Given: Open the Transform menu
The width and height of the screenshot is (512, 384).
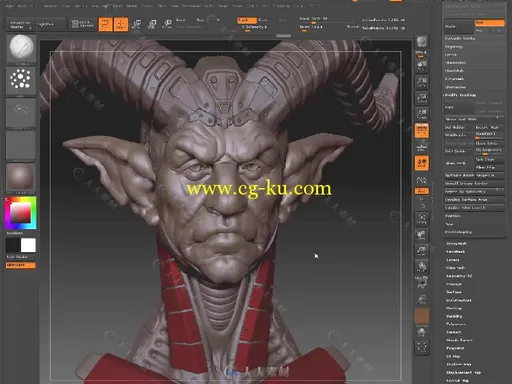Looking at the screenshot, I should [x=282, y=6].
